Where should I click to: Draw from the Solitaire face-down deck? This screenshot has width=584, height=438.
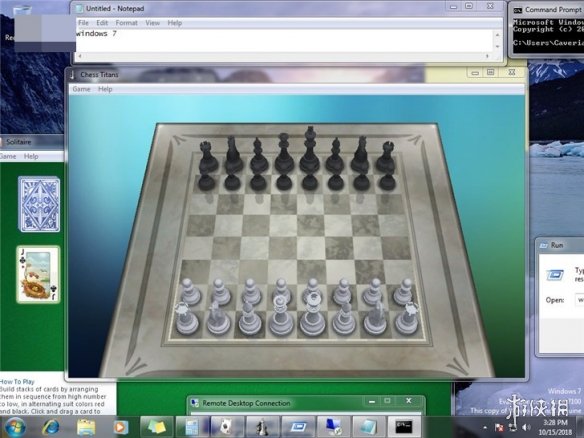coord(39,204)
